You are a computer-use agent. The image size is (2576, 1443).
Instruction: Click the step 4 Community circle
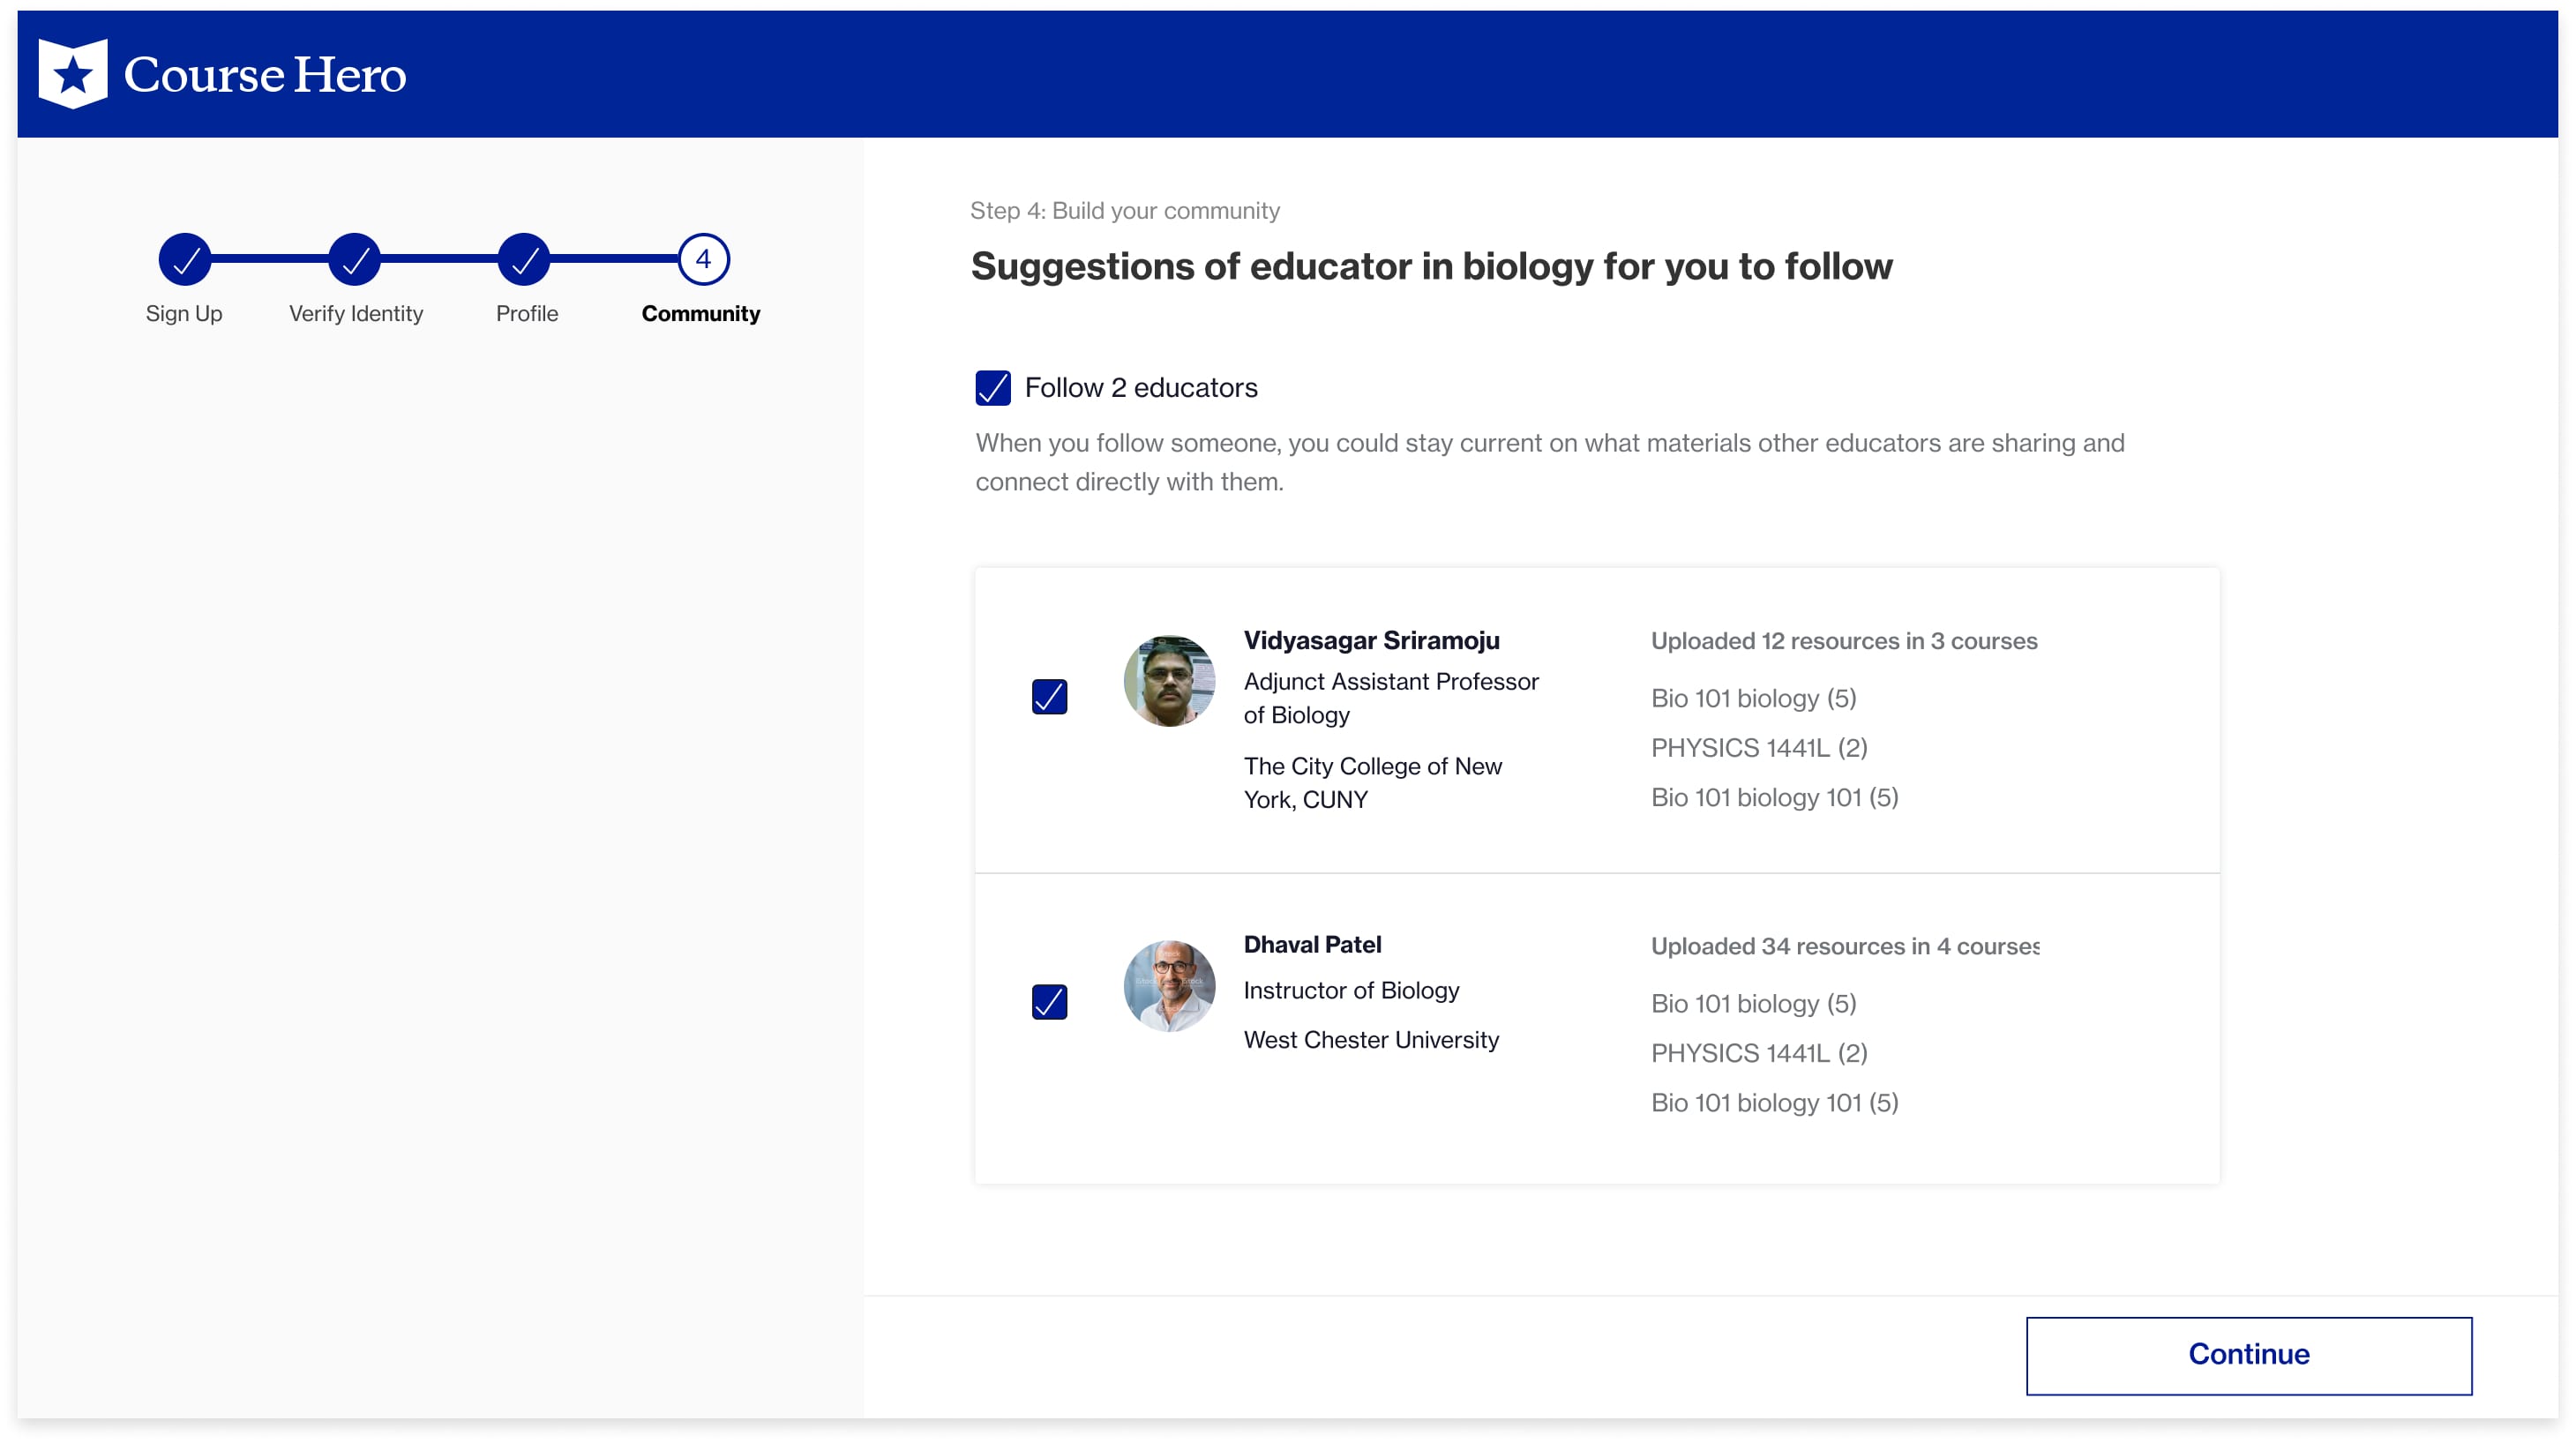(x=703, y=260)
